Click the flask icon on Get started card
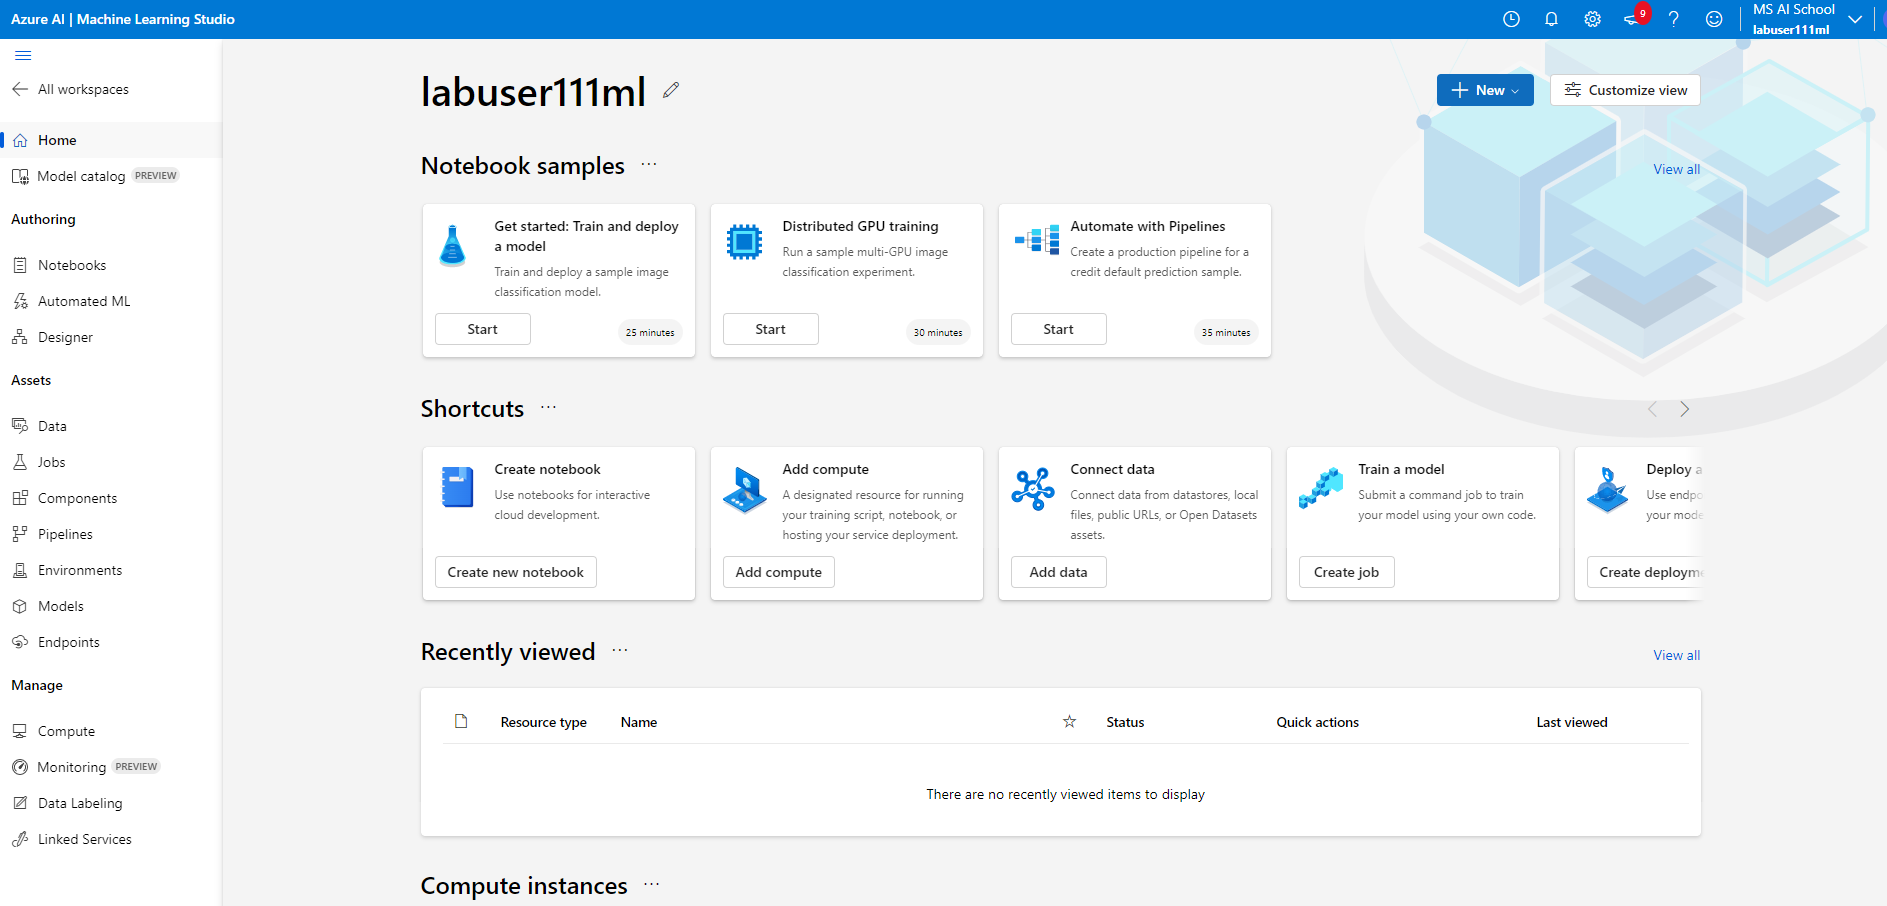The image size is (1887, 906). (453, 245)
